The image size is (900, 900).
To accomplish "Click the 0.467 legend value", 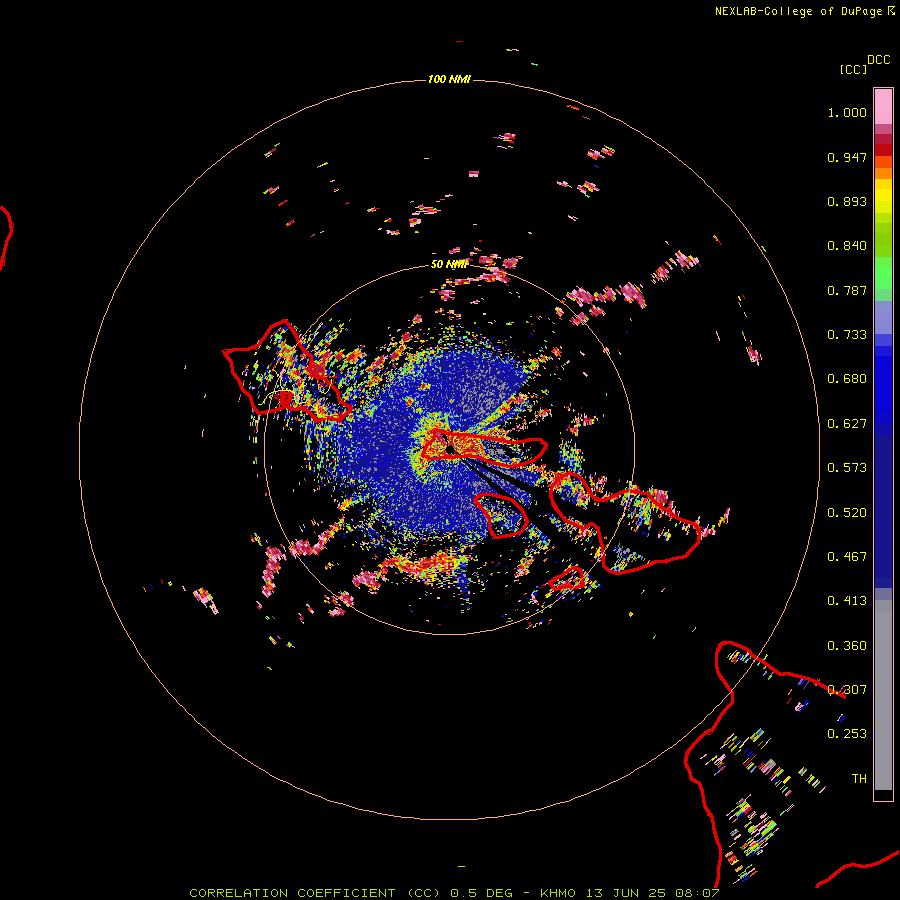I will point(847,557).
